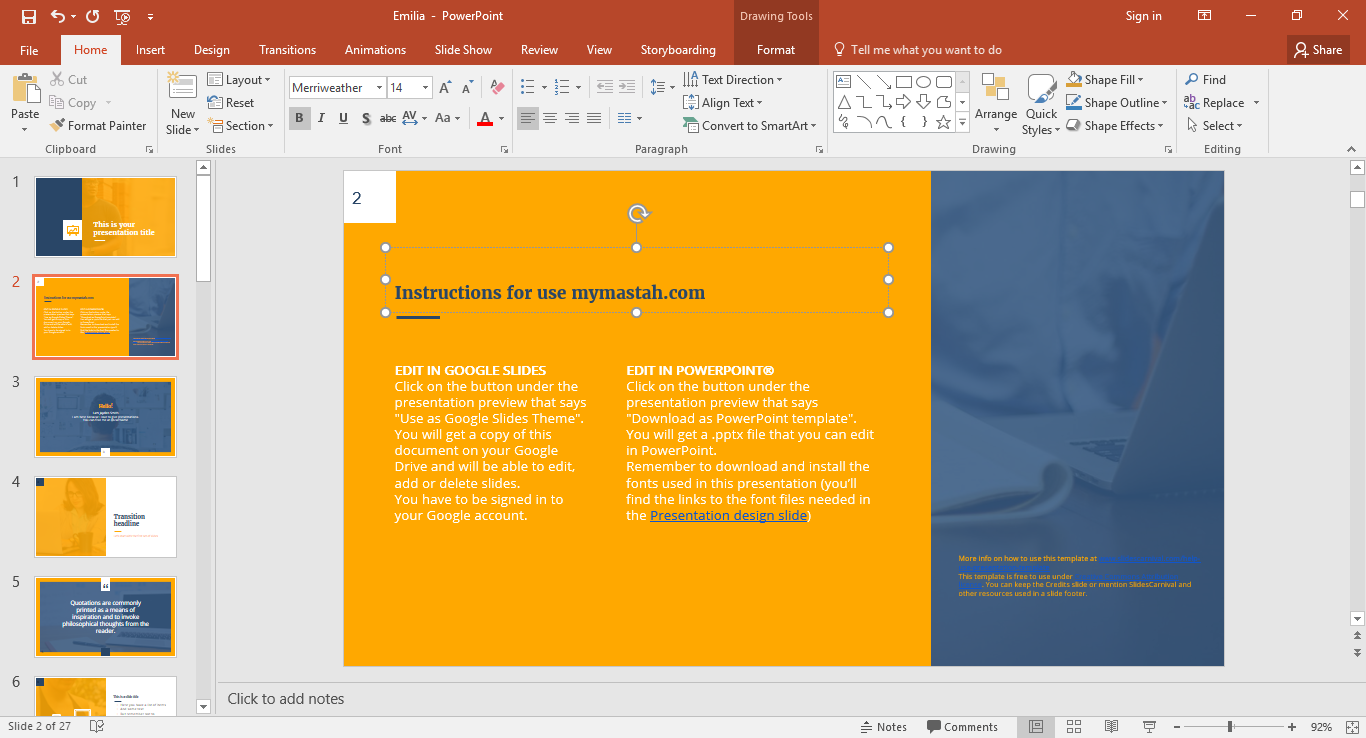The image size is (1366, 738).
Task: Start the Slide Show from the status bar
Action: 1149,727
